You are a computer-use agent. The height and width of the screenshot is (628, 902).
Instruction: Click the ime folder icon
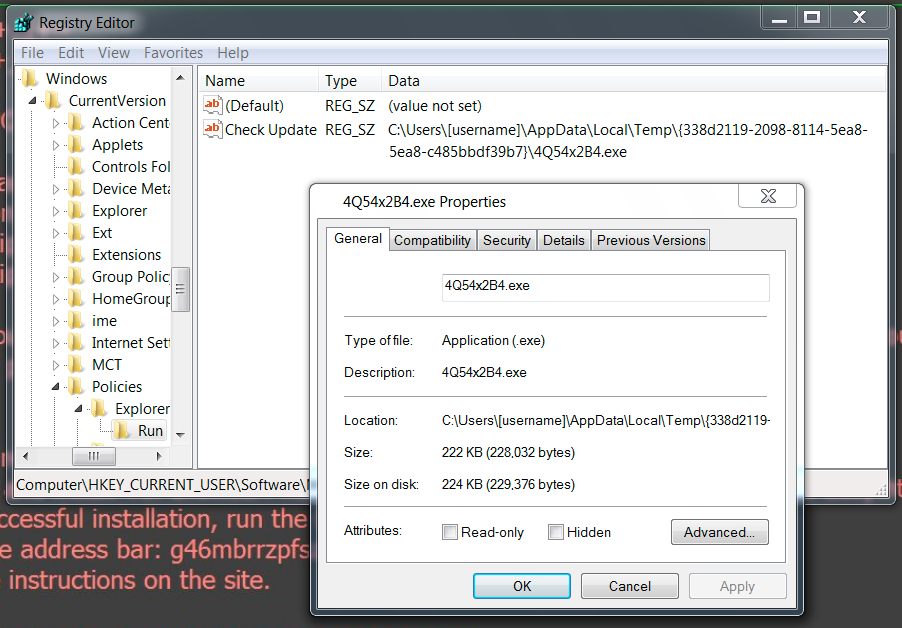(76, 321)
